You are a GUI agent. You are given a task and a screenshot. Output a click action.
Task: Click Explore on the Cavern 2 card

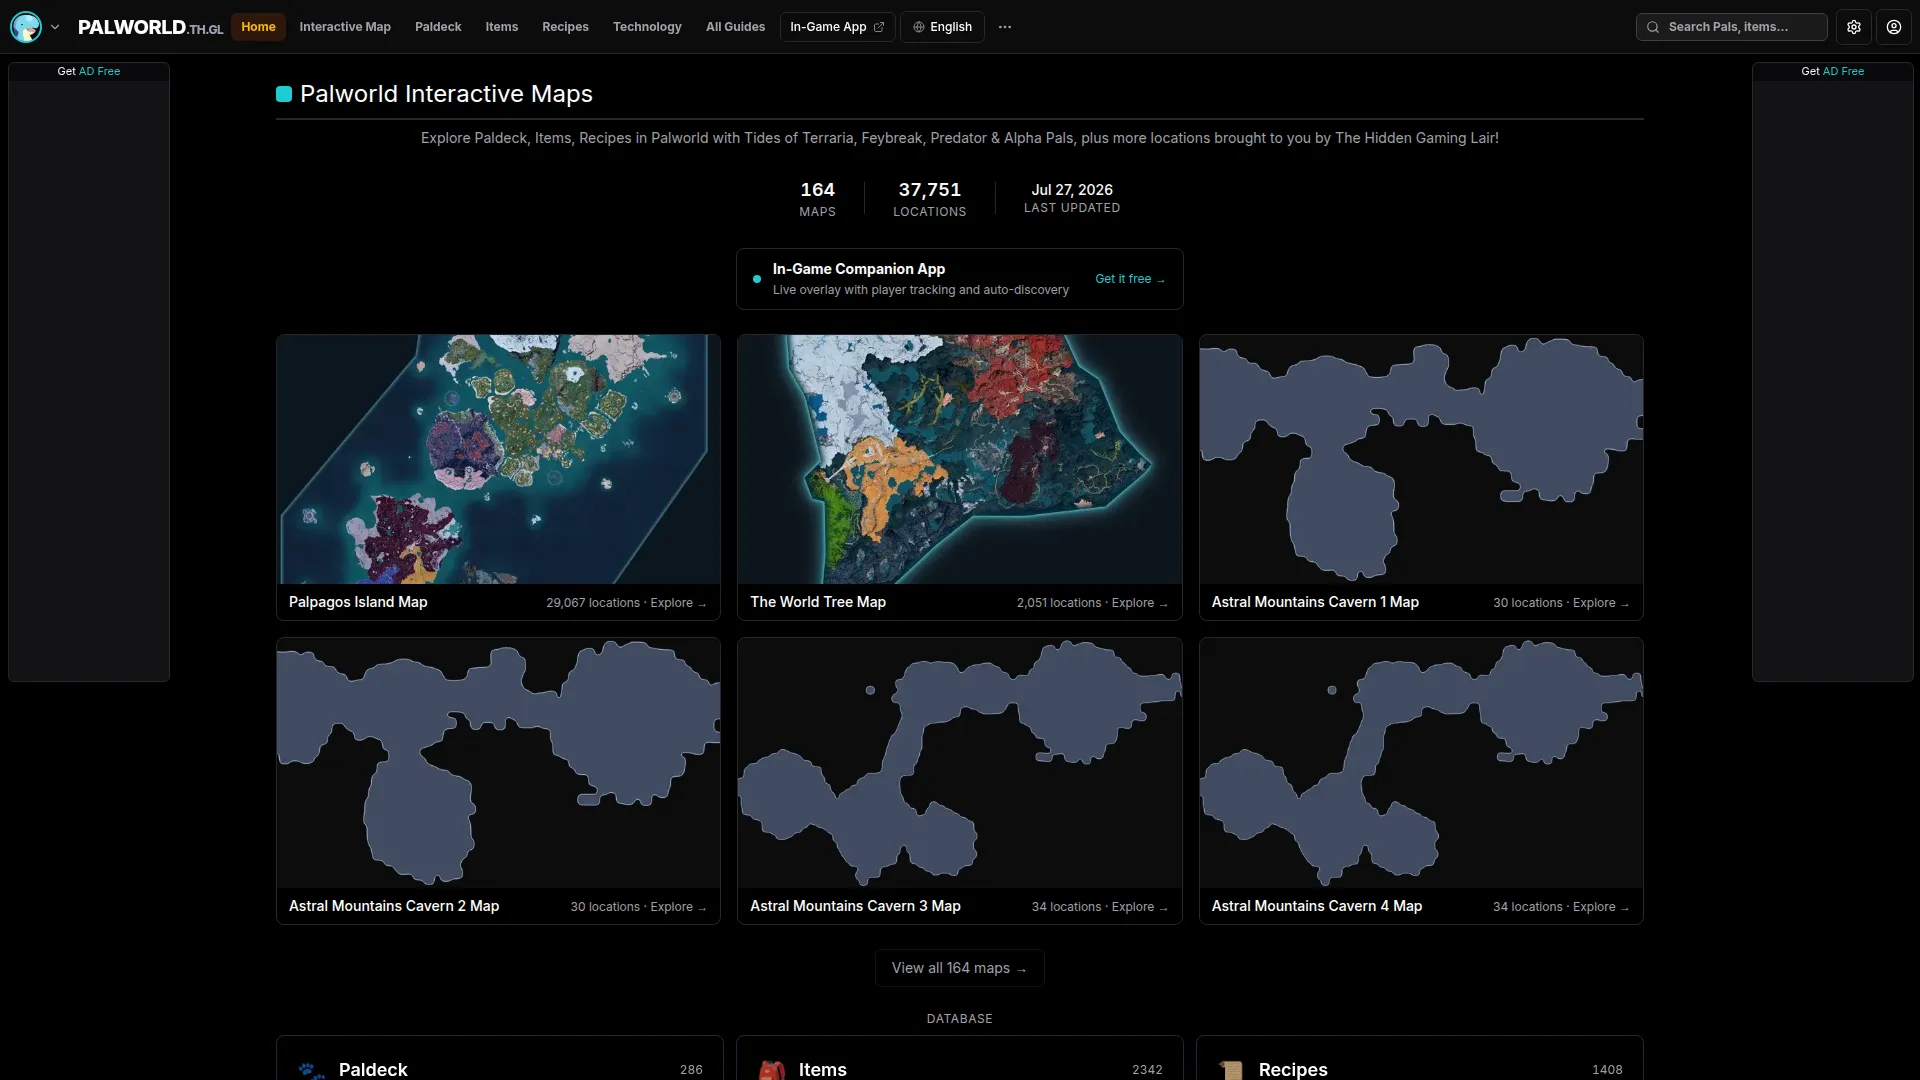[x=678, y=907]
